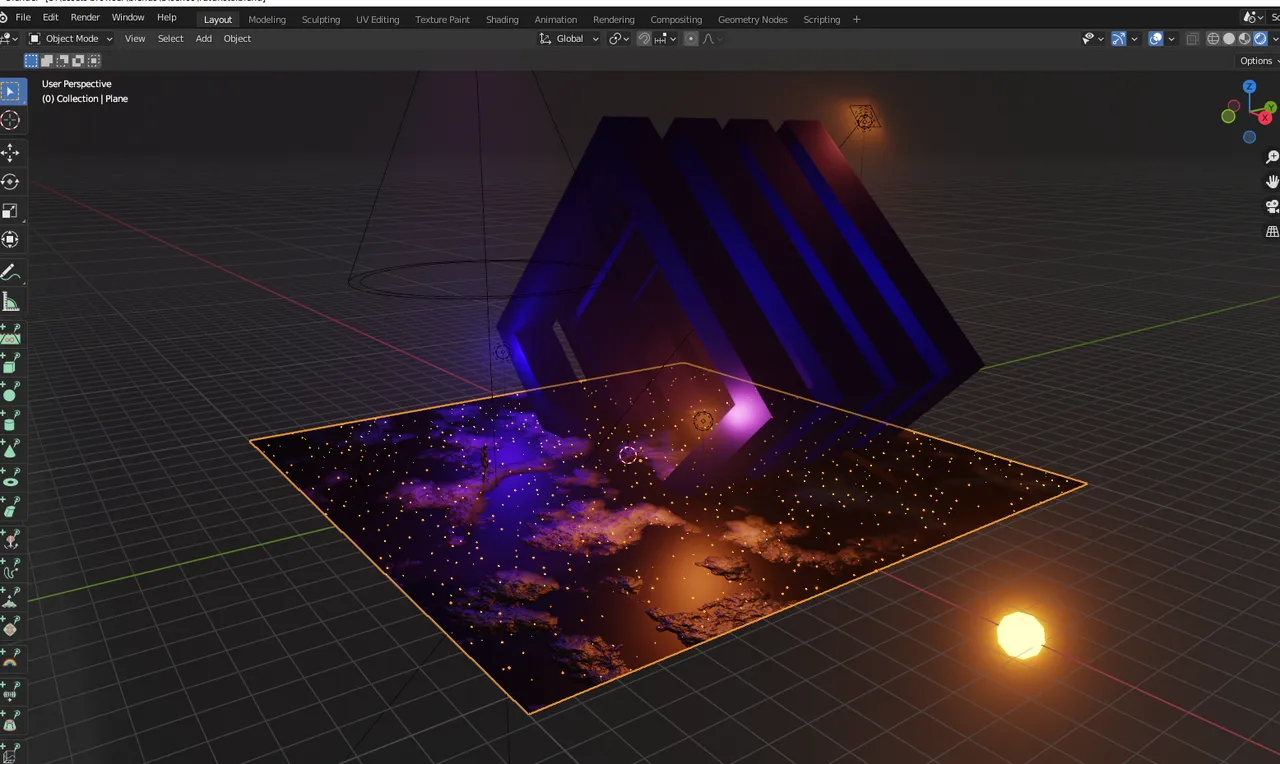This screenshot has height=764, width=1280.
Task: Open the snapping settings dropdown
Action: click(666, 39)
